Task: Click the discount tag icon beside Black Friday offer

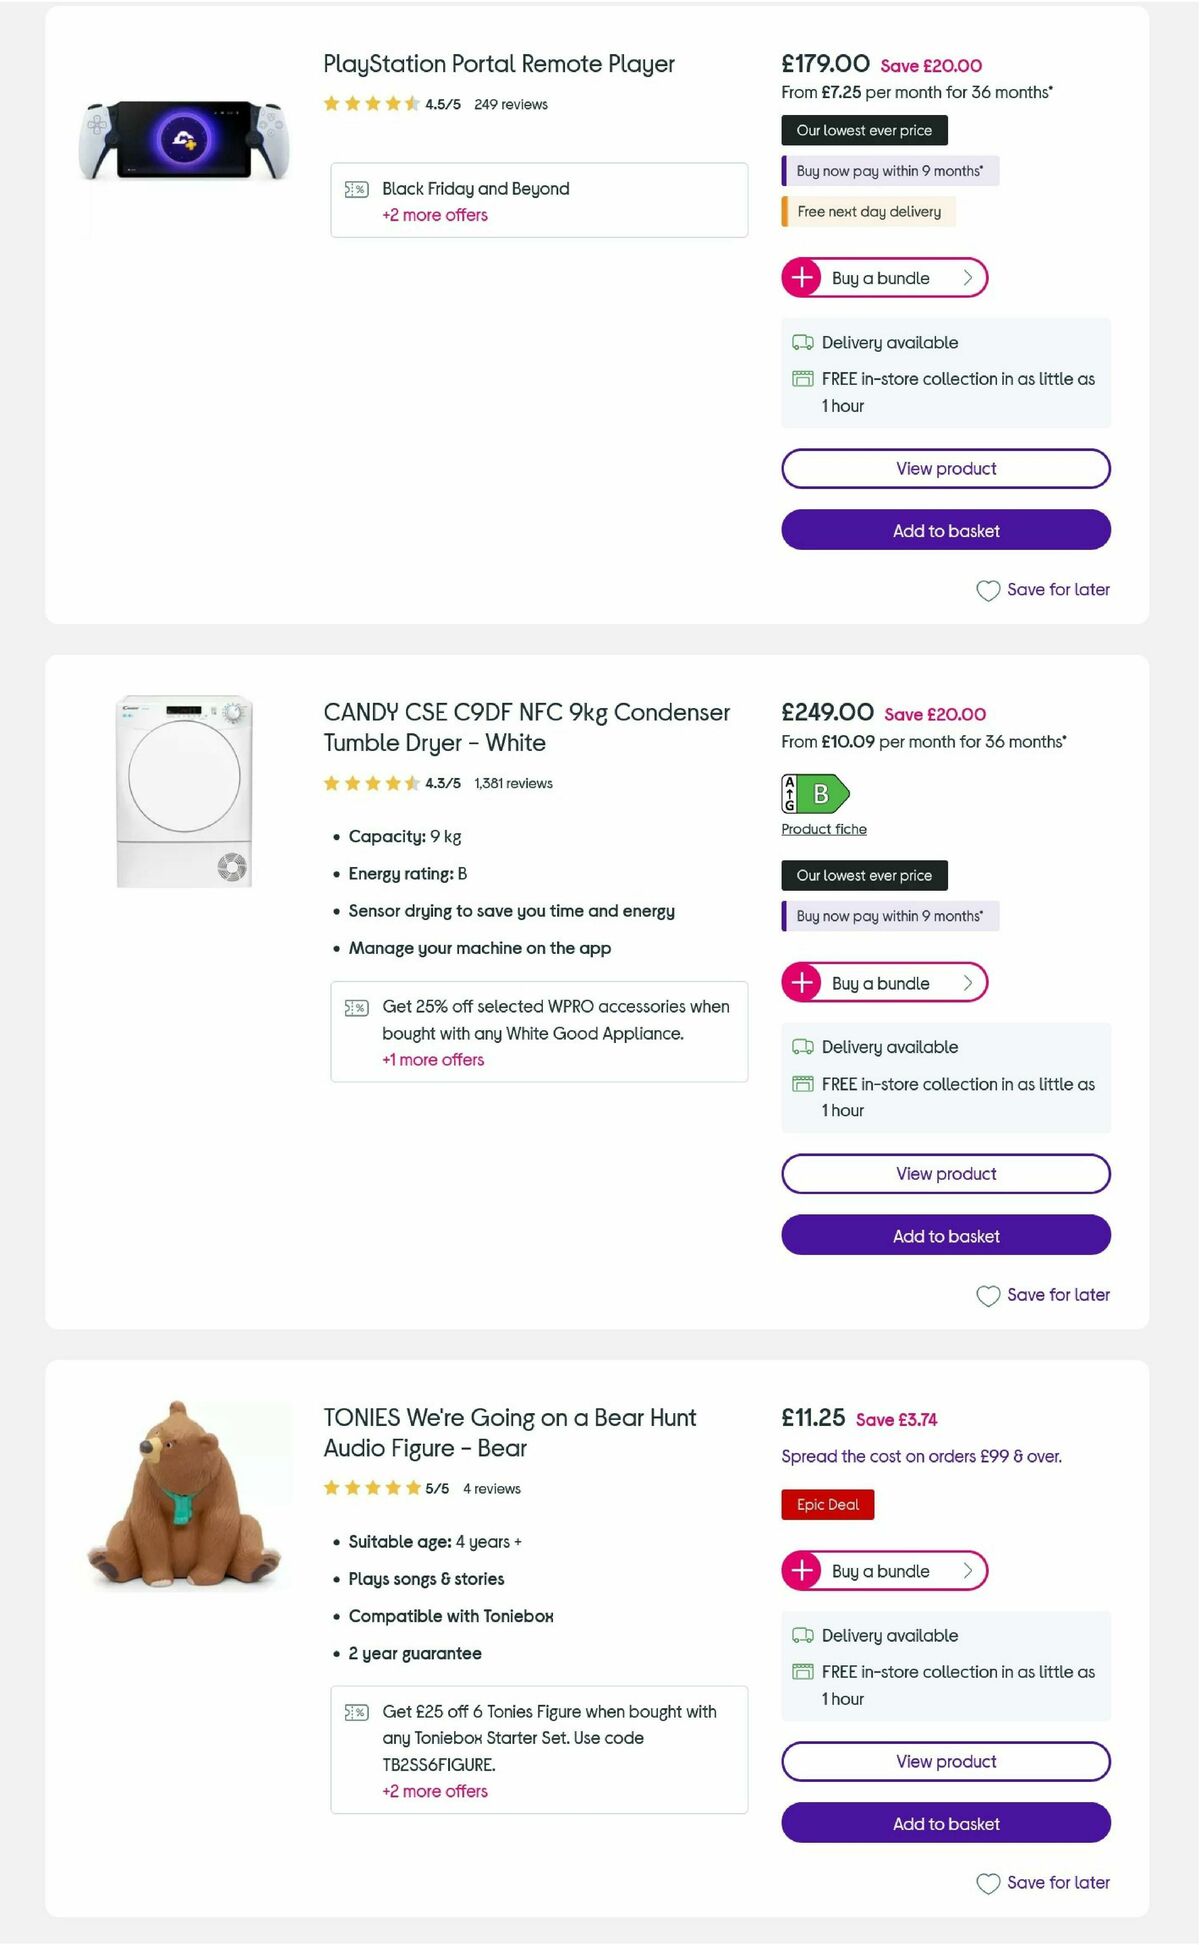Action: 356,189
